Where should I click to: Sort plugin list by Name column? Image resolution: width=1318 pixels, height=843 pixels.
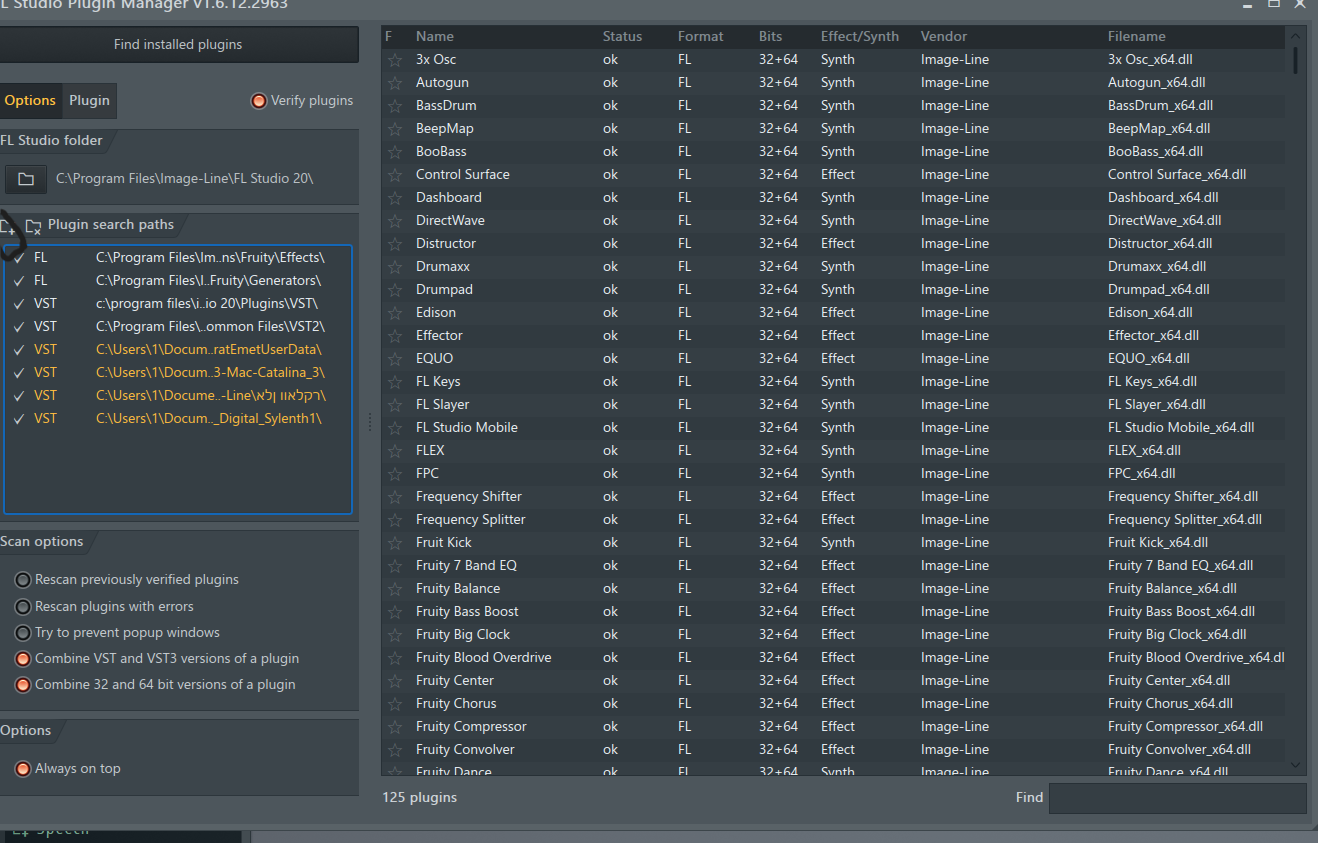tap(435, 37)
